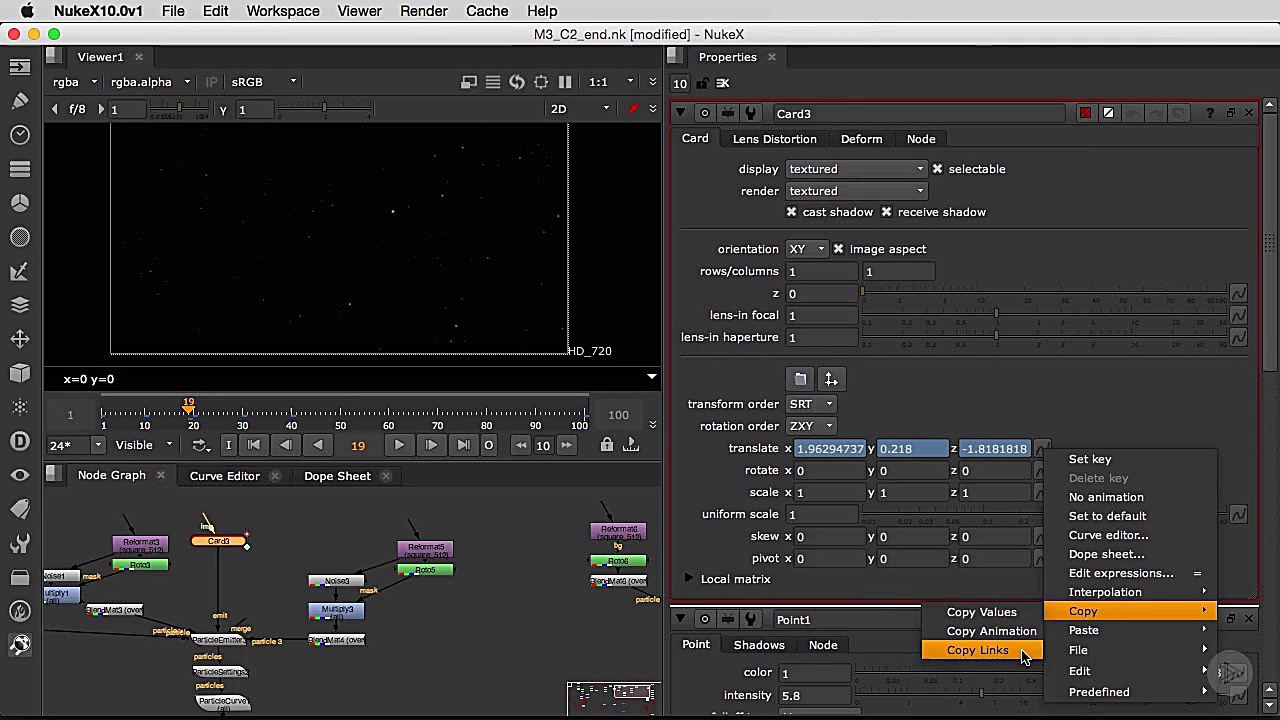Open the display textured dropdown

coord(856,169)
